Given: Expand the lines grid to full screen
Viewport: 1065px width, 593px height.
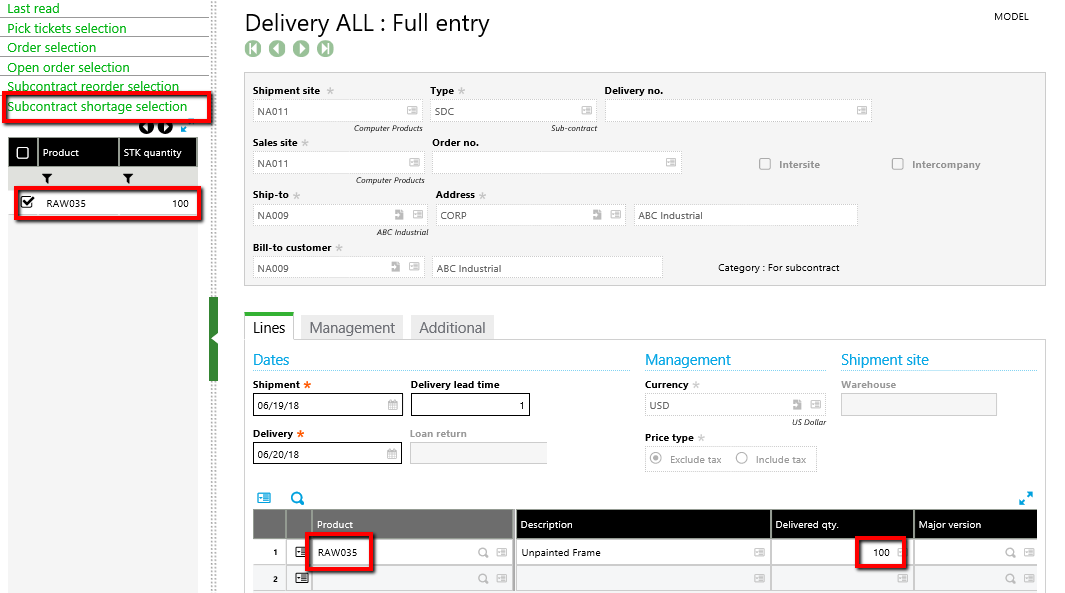Looking at the screenshot, I should (x=1025, y=498).
